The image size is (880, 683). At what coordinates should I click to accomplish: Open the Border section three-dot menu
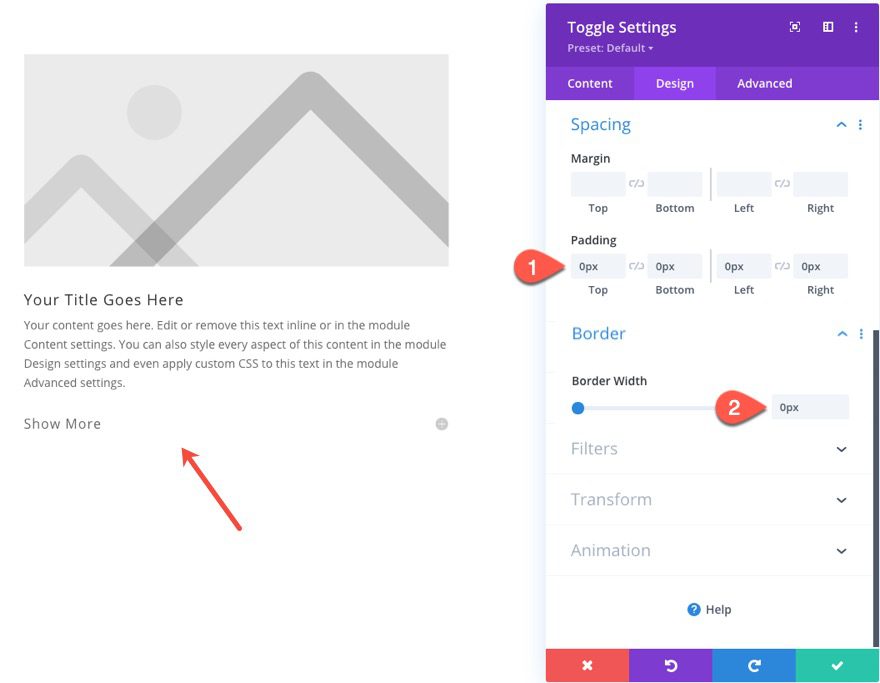861,333
